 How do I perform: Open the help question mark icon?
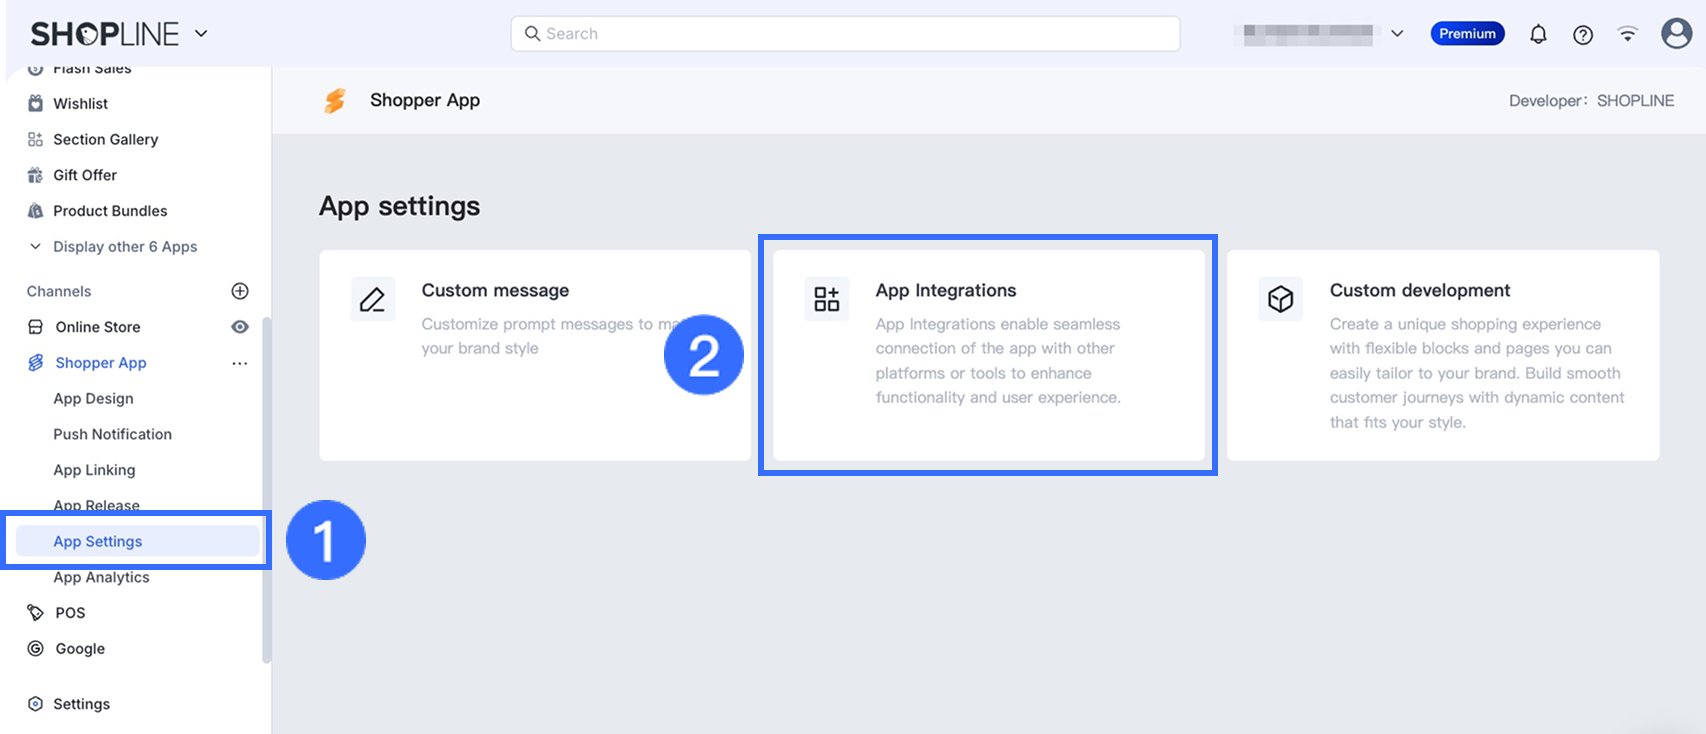pos(1583,34)
